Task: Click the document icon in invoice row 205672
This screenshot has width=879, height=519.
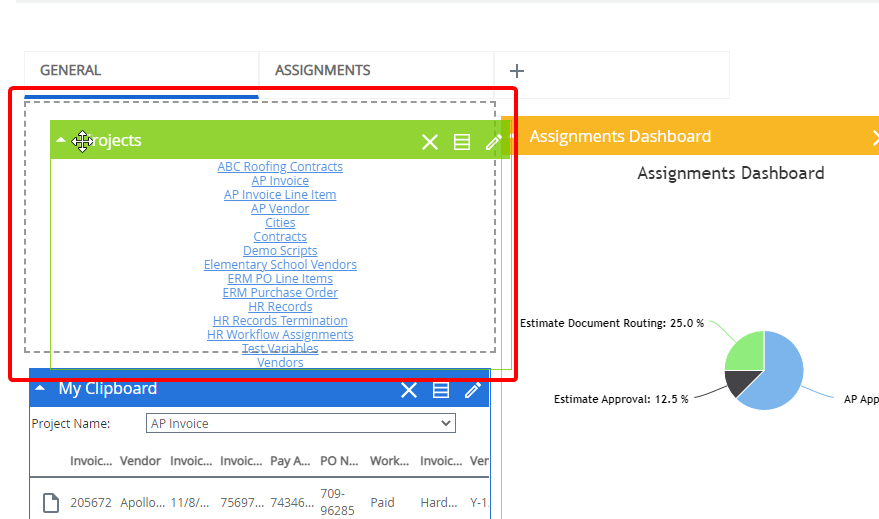Action: [50, 503]
